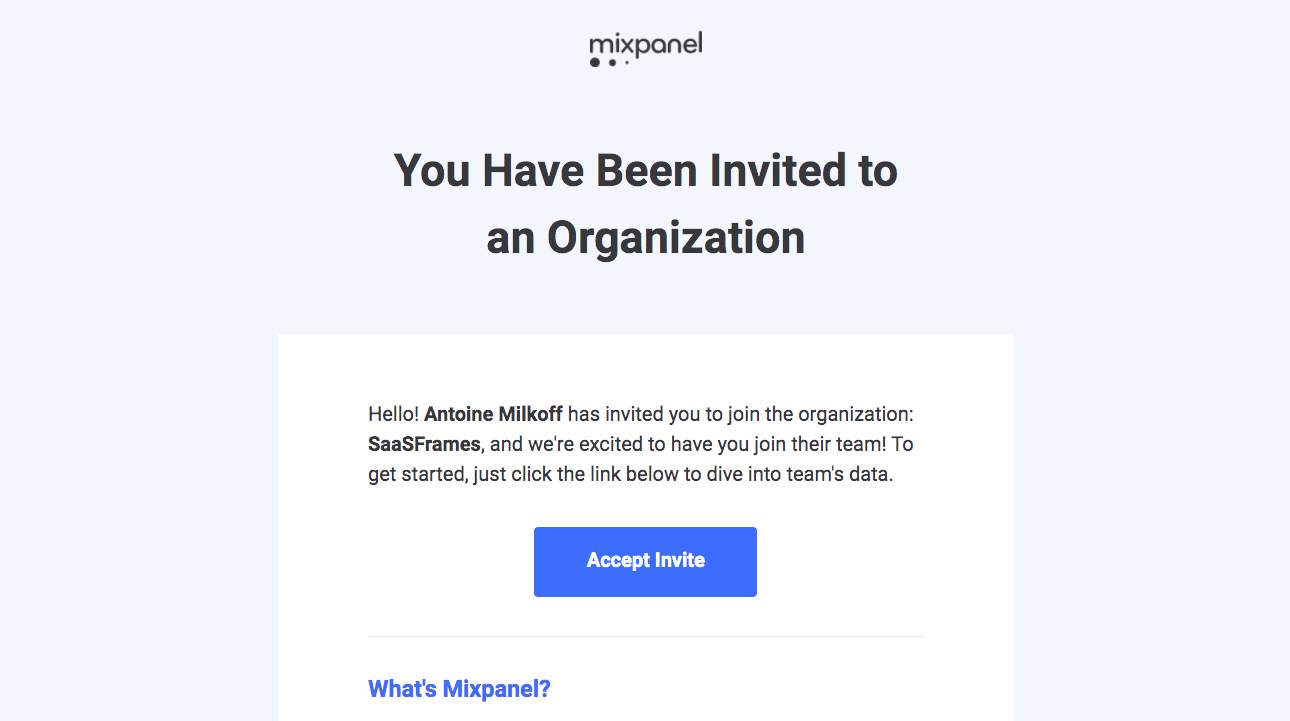The height and width of the screenshot is (721, 1290).
Task: Select the bold SaaSFrames organization name
Action: click(423, 443)
